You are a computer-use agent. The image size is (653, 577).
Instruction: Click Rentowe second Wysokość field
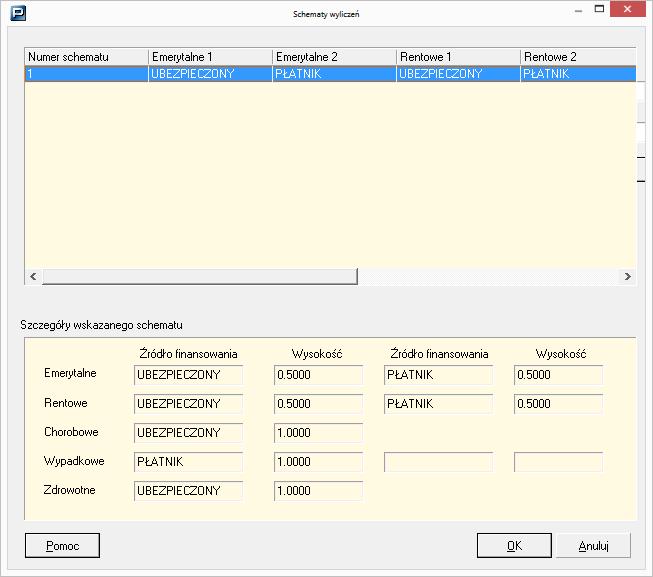(x=558, y=404)
